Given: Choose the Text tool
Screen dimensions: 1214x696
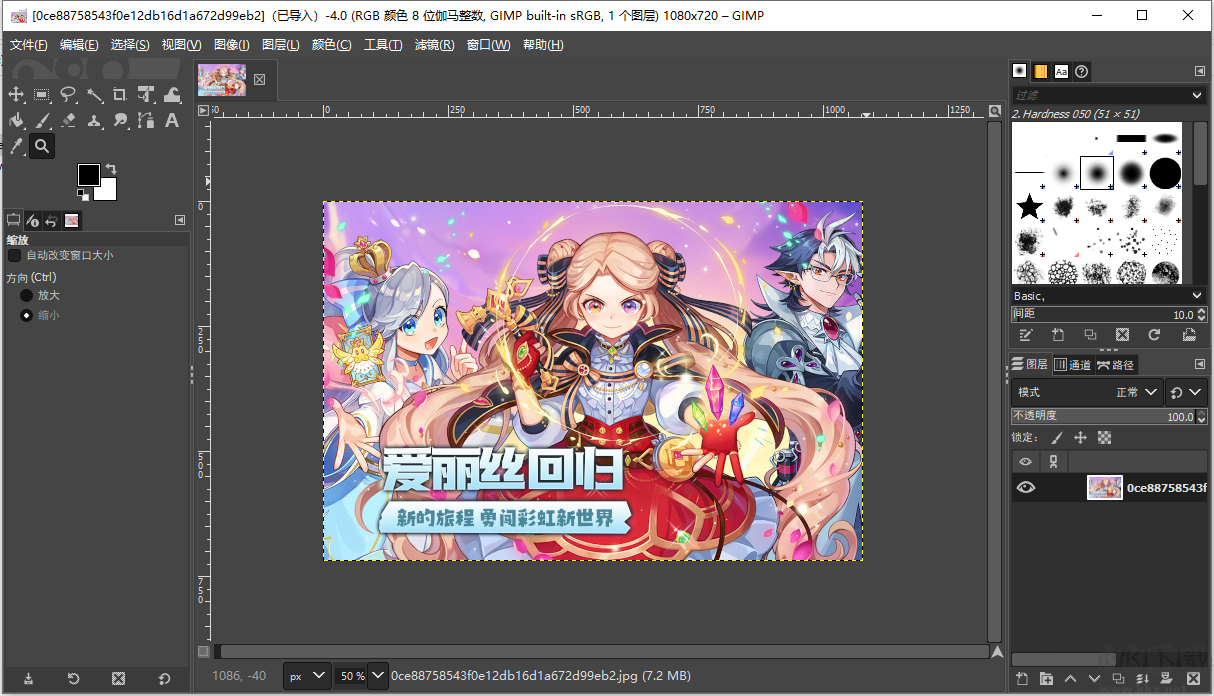Looking at the screenshot, I should [172, 120].
